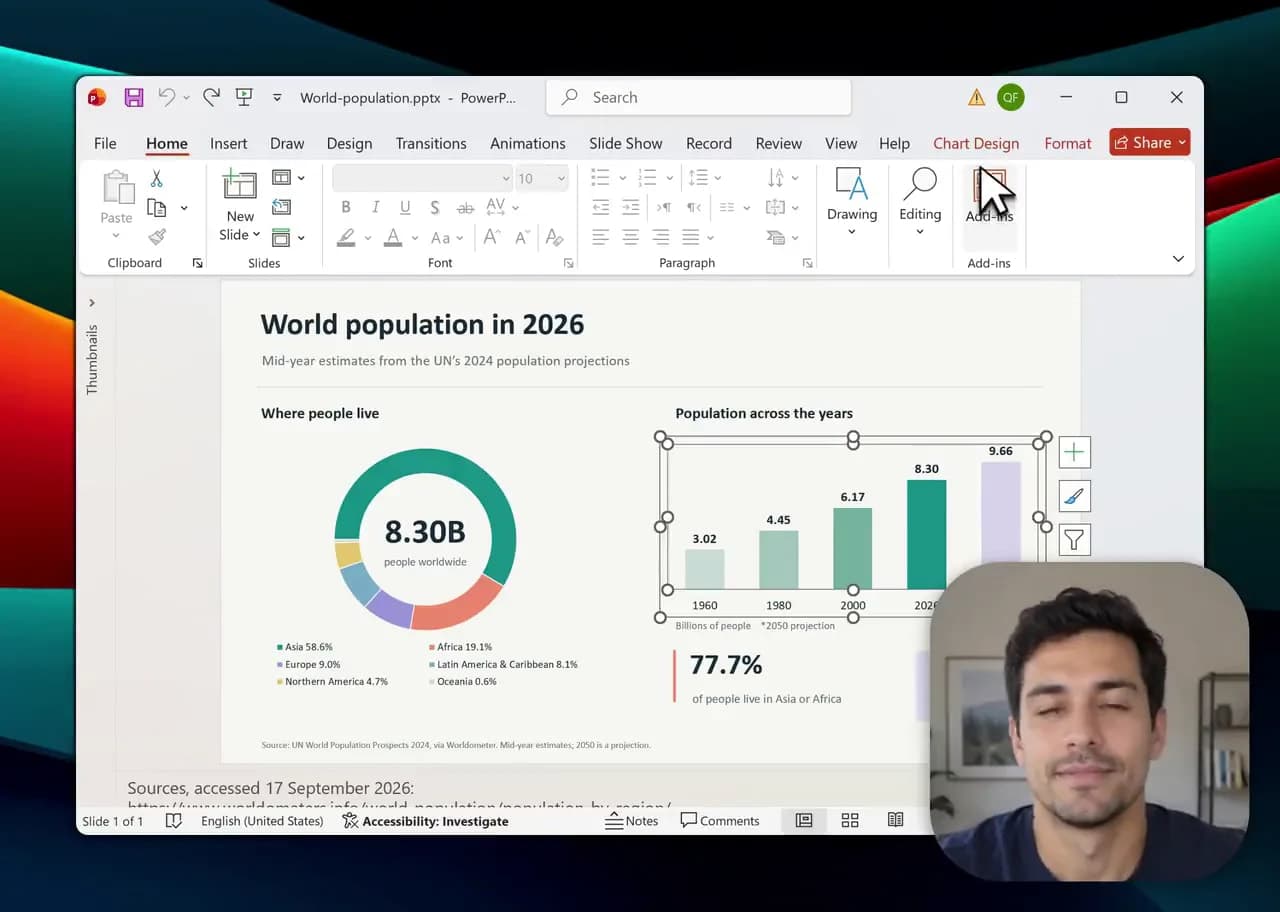Open the Drawing group dropdown

(852, 206)
